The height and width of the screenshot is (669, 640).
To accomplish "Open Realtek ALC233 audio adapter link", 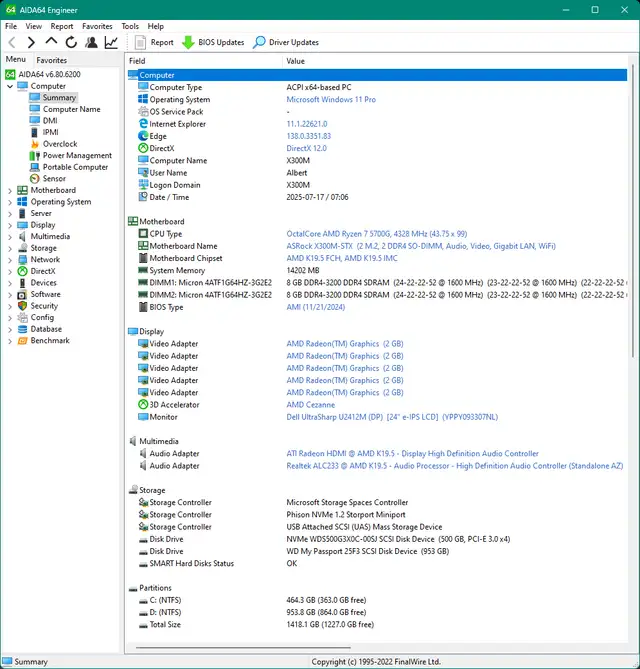I will pyautogui.click(x=455, y=466).
